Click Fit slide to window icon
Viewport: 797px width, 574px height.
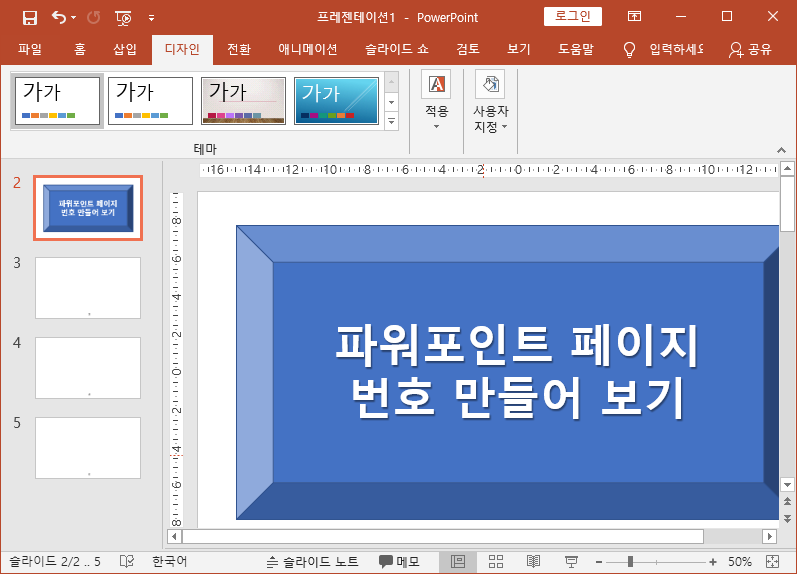pos(772,562)
